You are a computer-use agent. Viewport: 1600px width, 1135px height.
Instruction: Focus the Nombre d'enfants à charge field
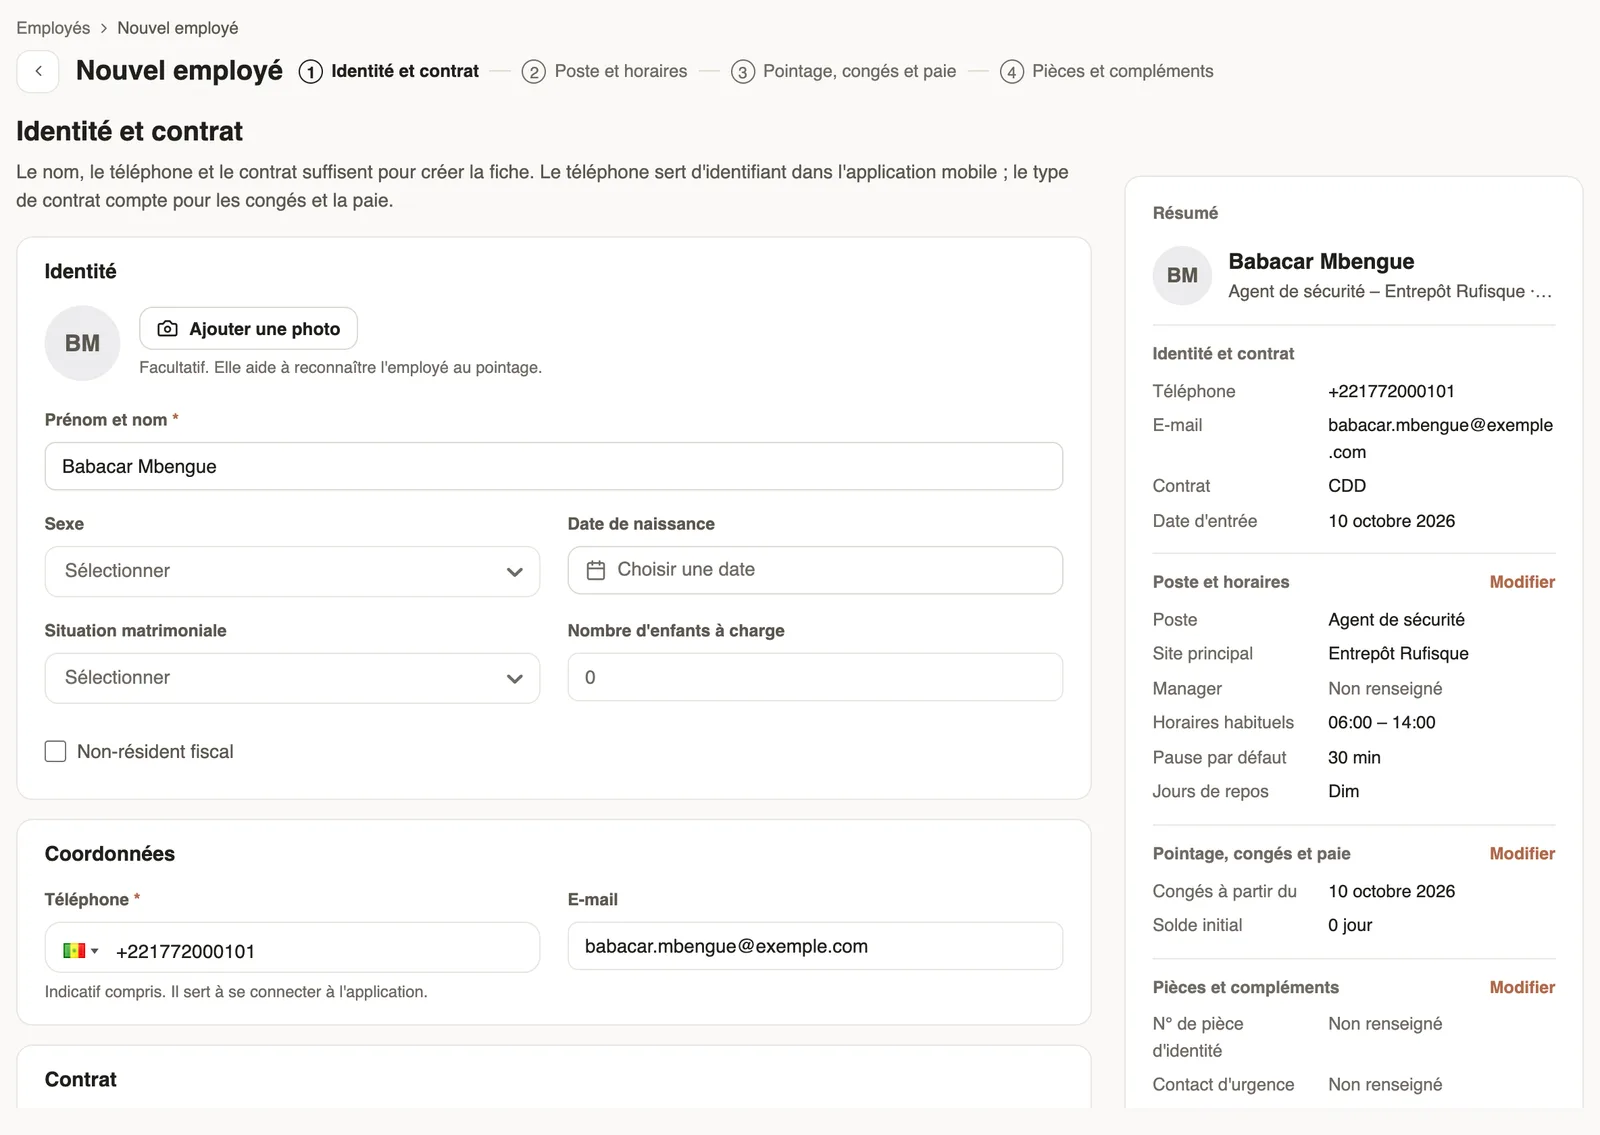[x=815, y=677]
